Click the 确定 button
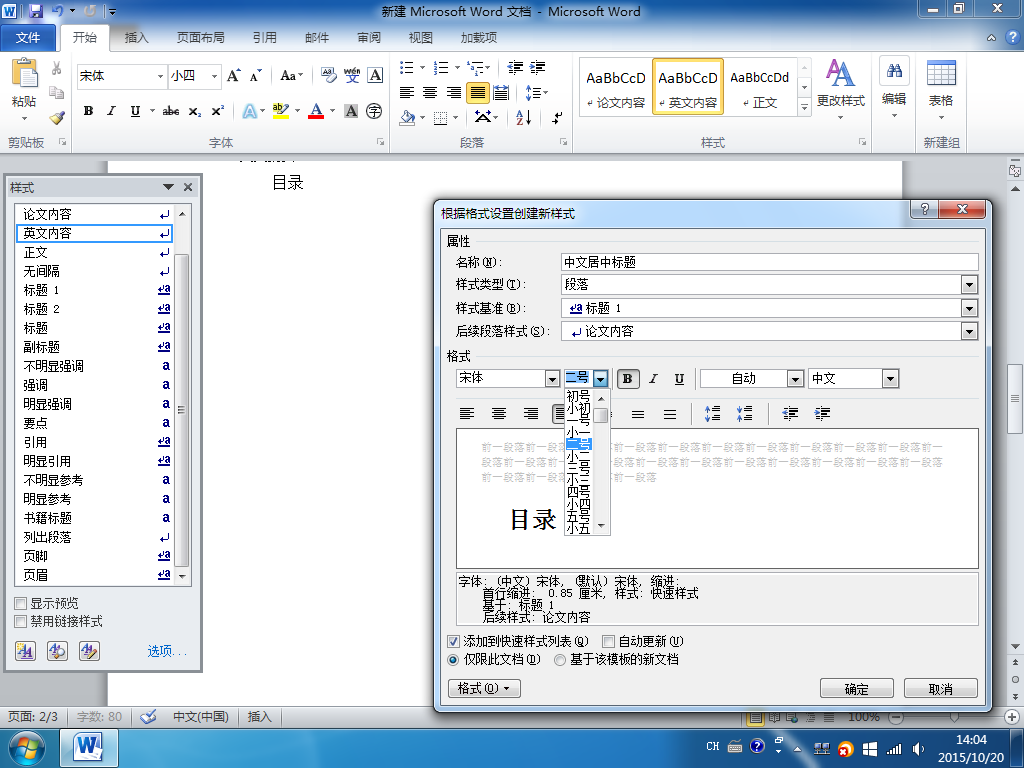The width and height of the screenshot is (1024, 768). [x=856, y=688]
